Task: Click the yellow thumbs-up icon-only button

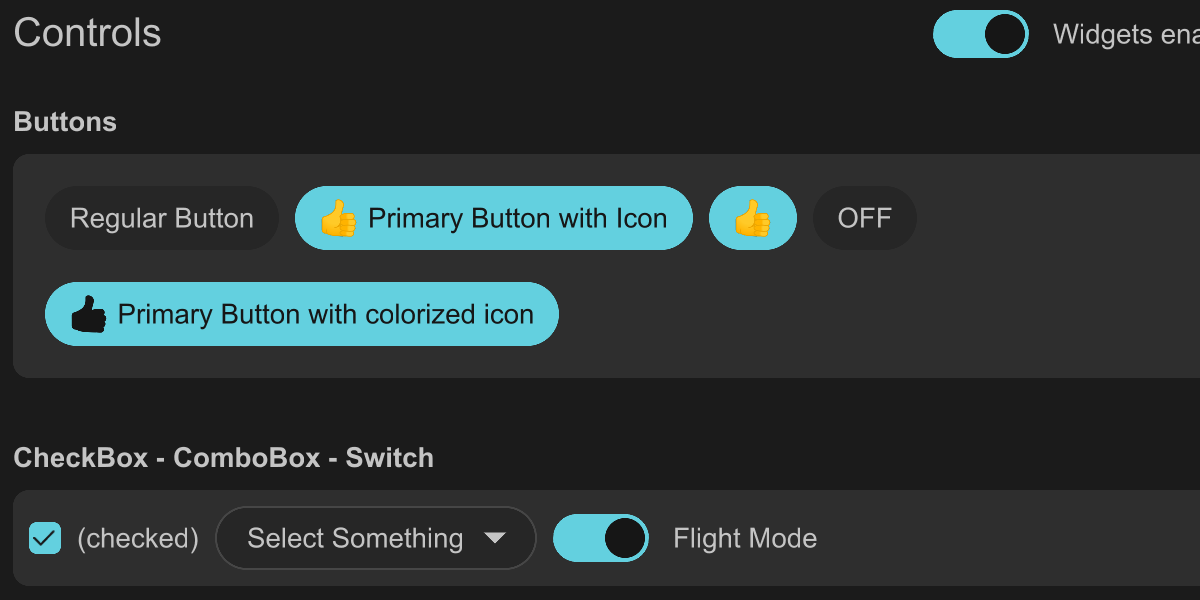Action: tap(752, 218)
